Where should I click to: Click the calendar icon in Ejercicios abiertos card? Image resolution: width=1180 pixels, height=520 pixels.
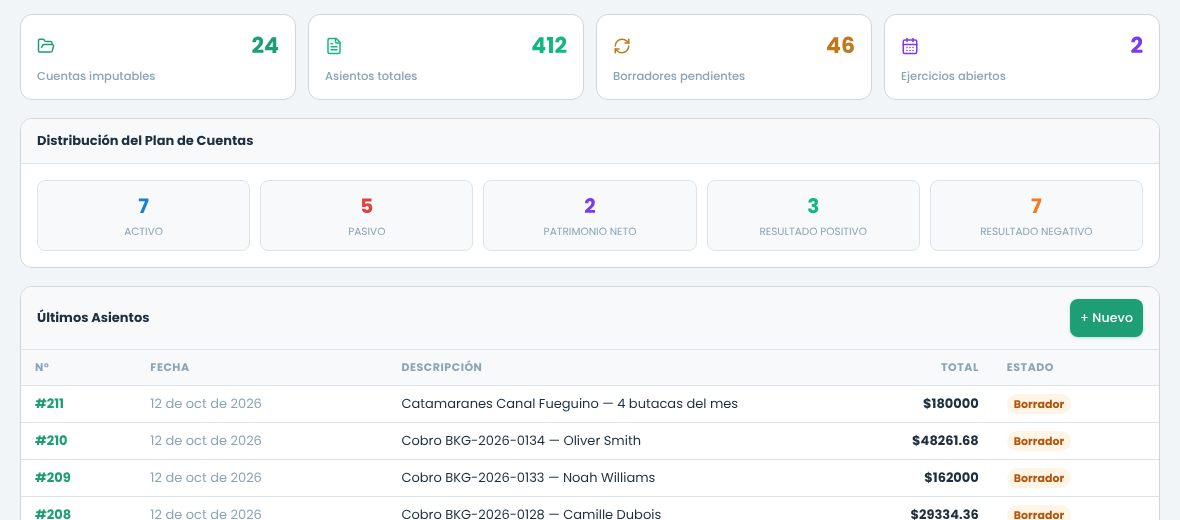[910, 46]
